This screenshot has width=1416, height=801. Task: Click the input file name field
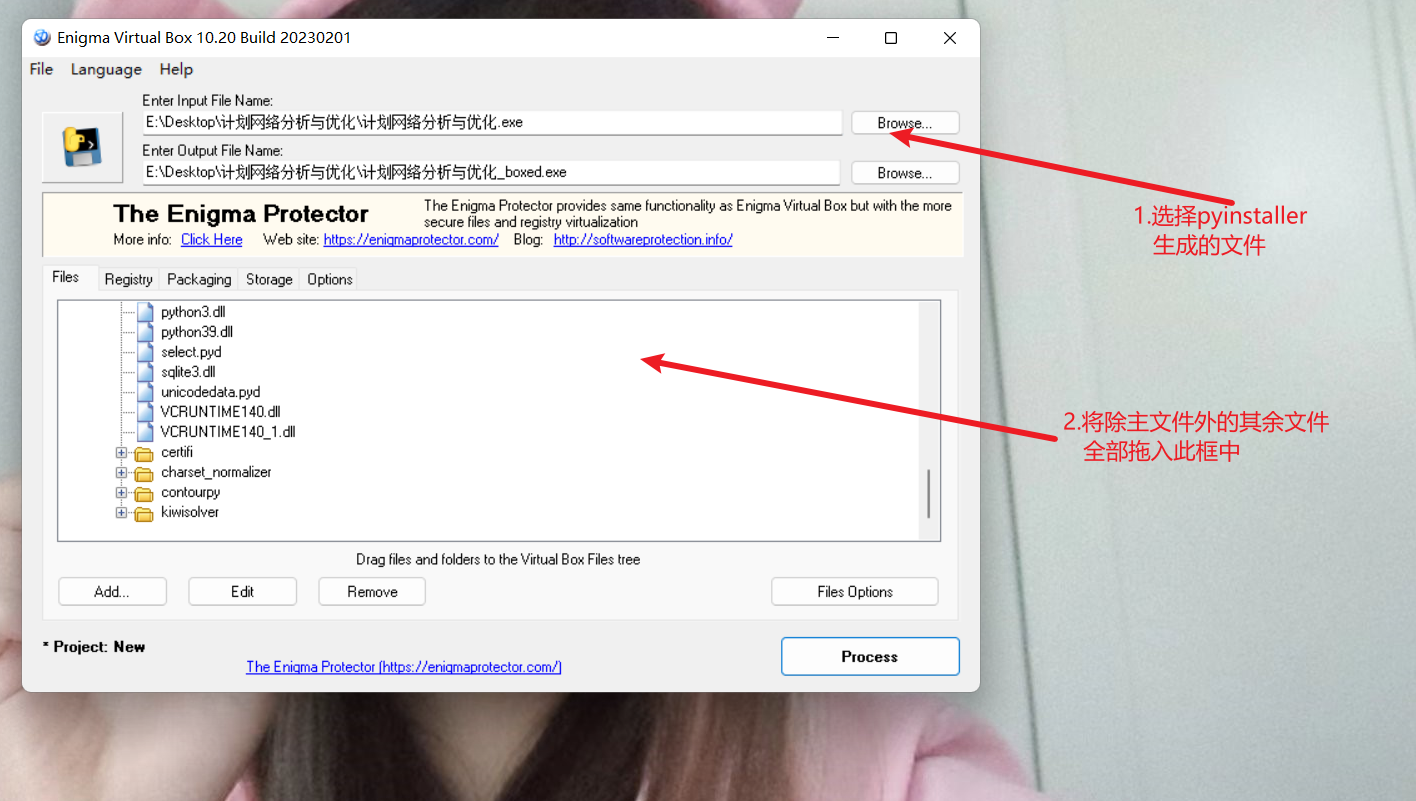click(492, 123)
